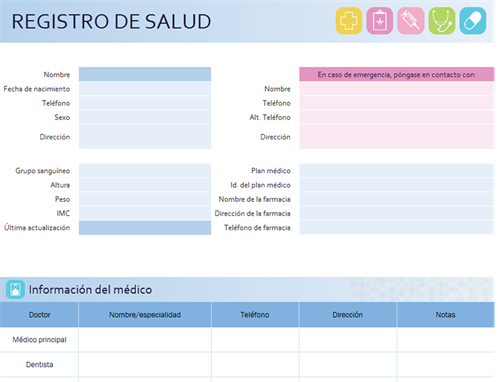
Task: Select the Peso field
Action: (x=145, y=199)
